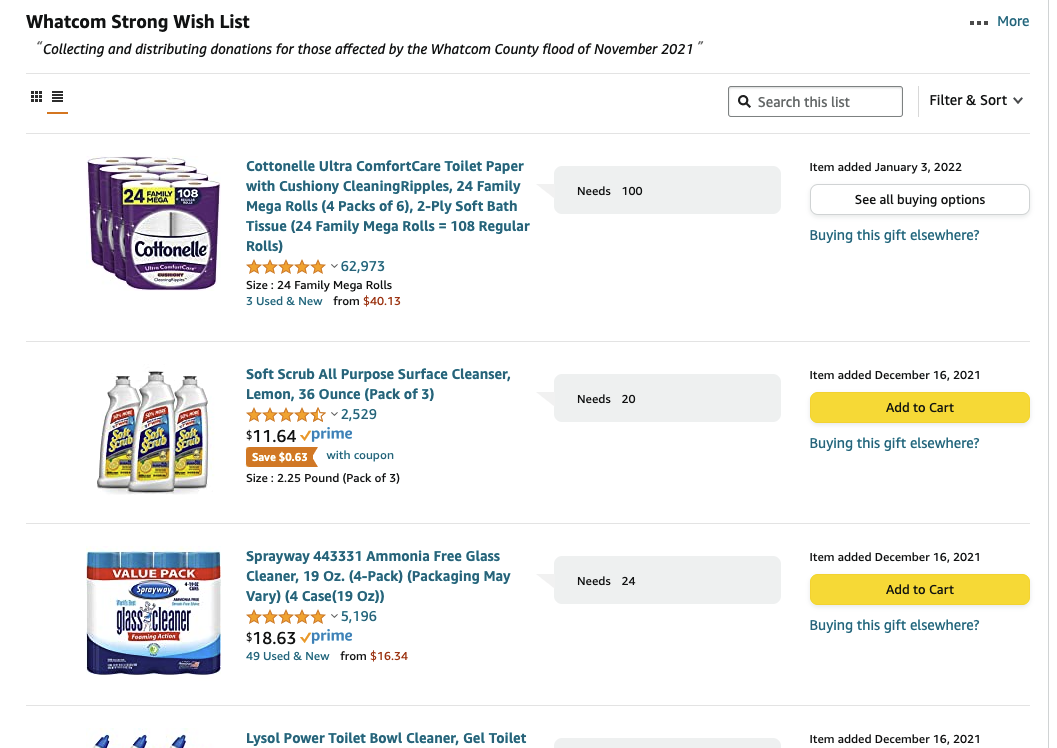
Task: Expand the Filter & Sort dropdown
Action: coord(975,100)
